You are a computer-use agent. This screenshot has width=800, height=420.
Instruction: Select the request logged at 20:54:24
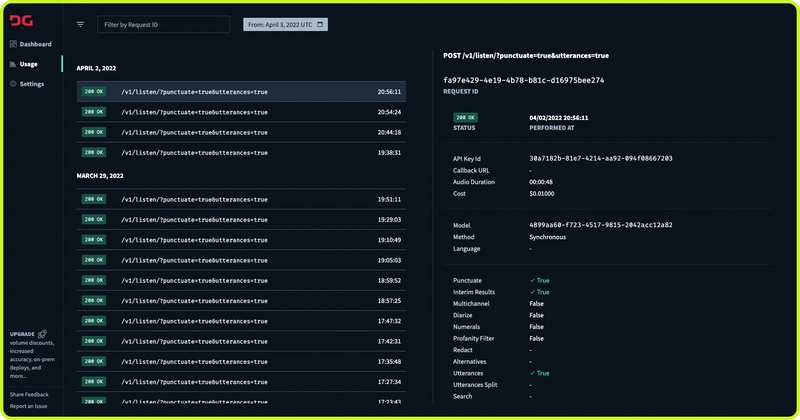click(241, 112)
